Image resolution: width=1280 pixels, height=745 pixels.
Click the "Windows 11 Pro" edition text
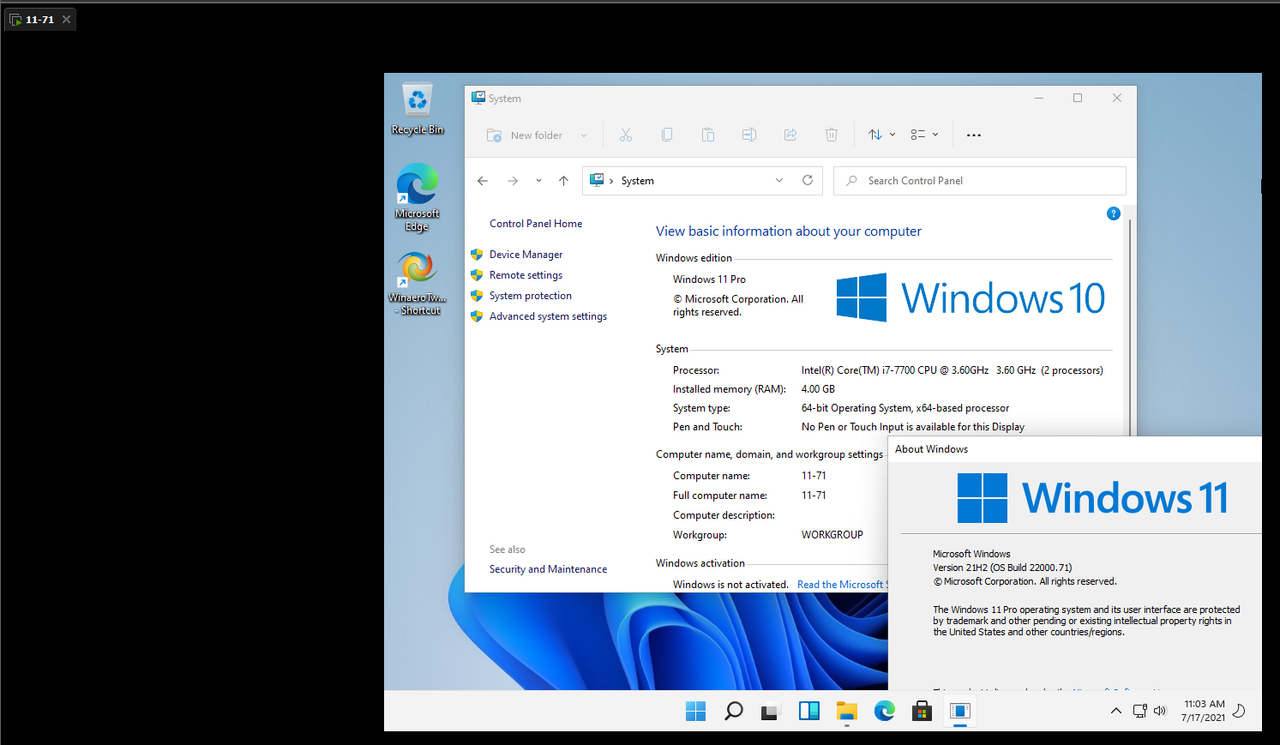coord(709,280)
